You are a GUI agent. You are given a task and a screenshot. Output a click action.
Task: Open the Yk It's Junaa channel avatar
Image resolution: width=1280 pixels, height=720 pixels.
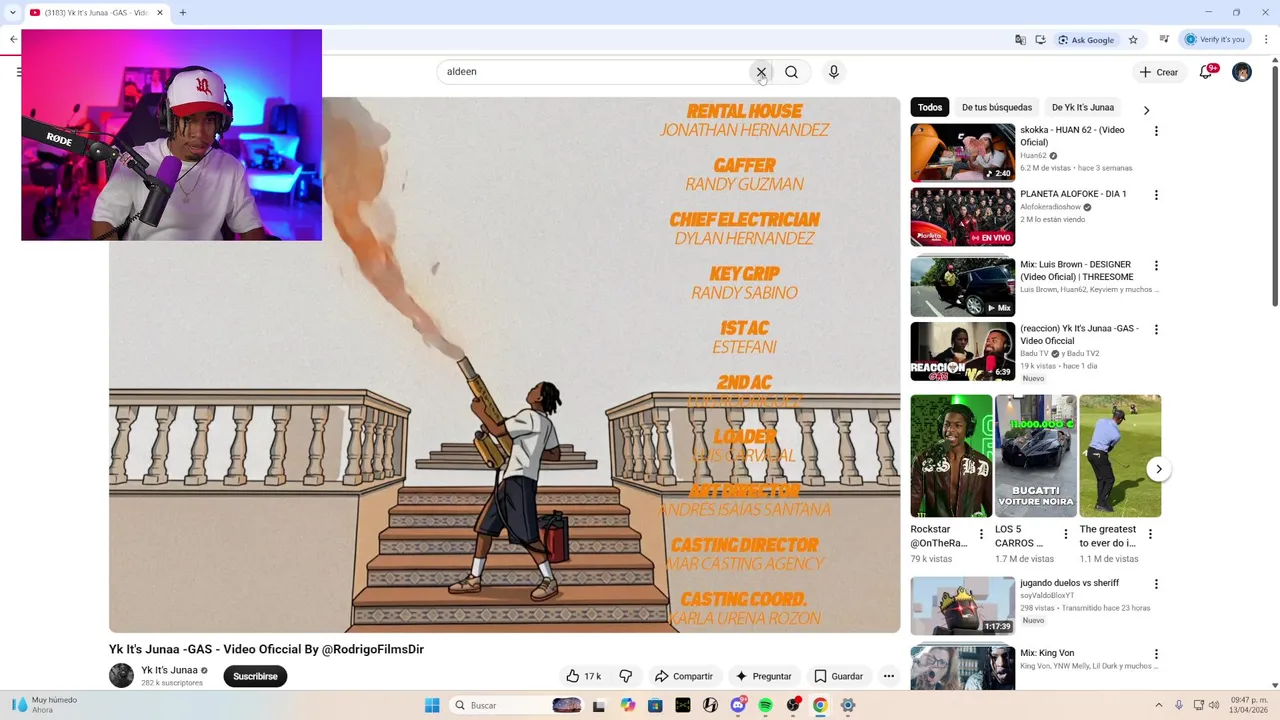(x=121, y=676)
